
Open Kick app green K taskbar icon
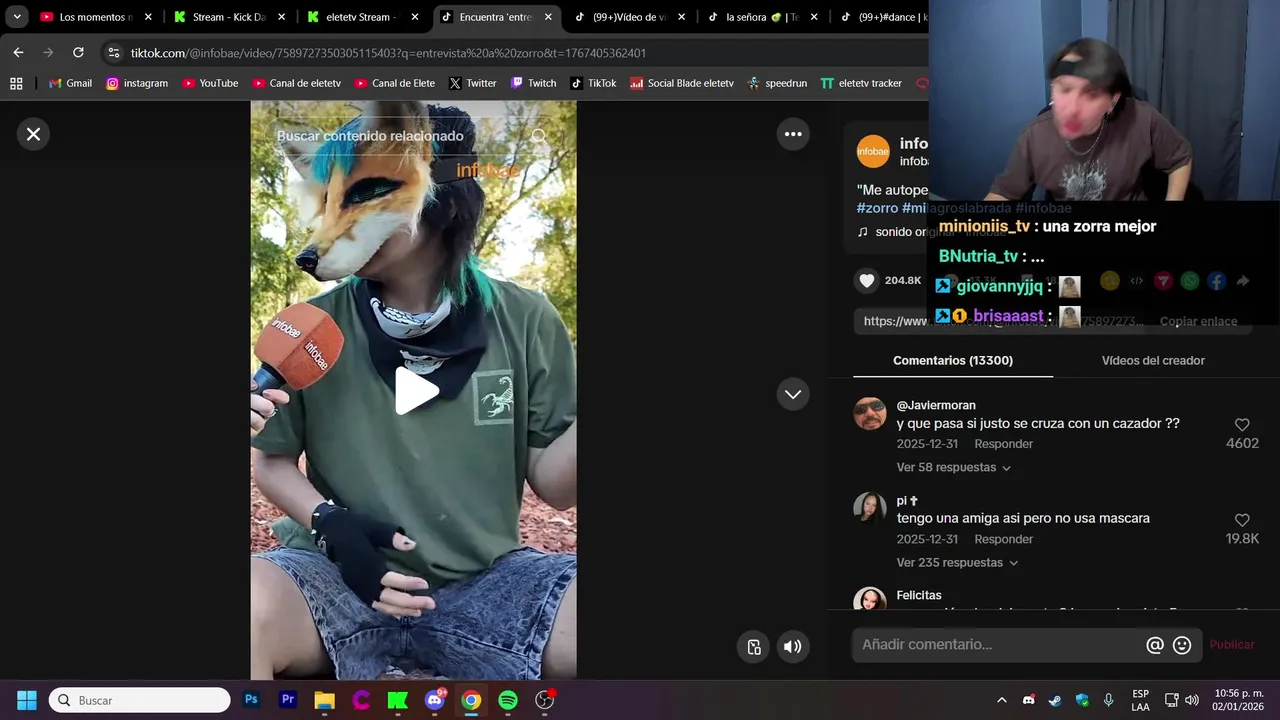click(x=397, y=700)
